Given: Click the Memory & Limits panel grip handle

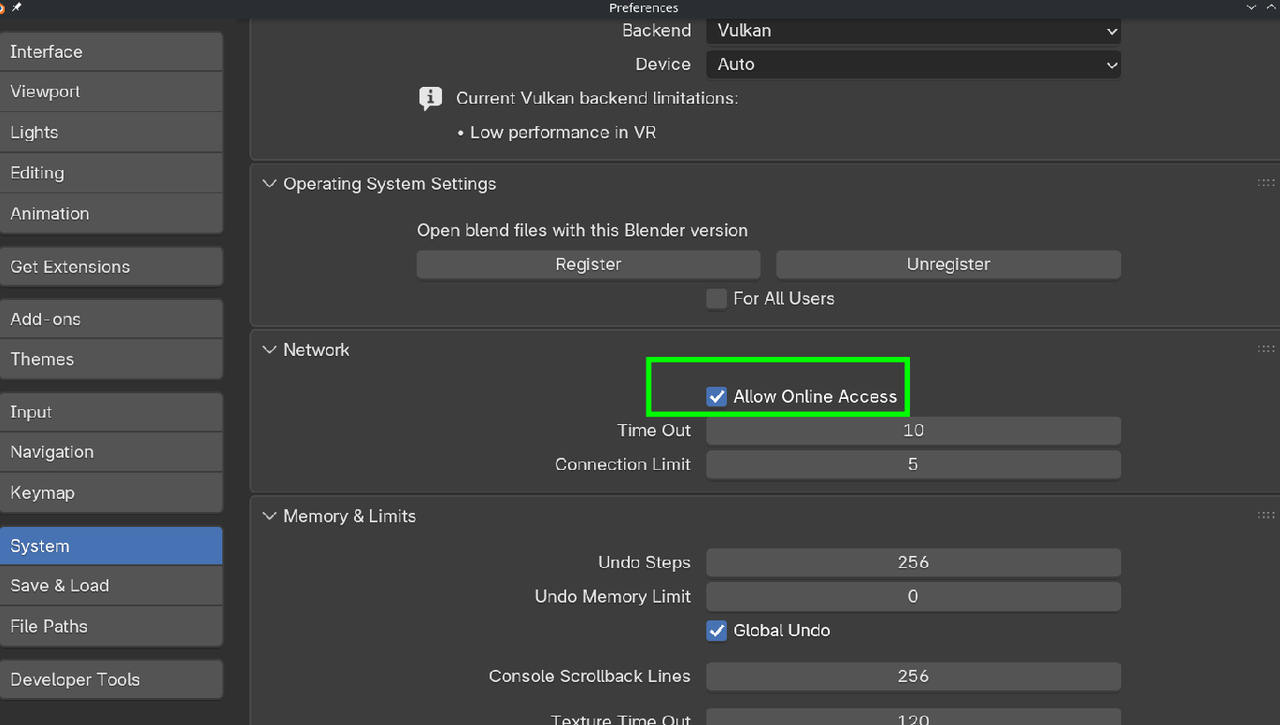Looking at the screenshot, I should tap(1266, 515).
